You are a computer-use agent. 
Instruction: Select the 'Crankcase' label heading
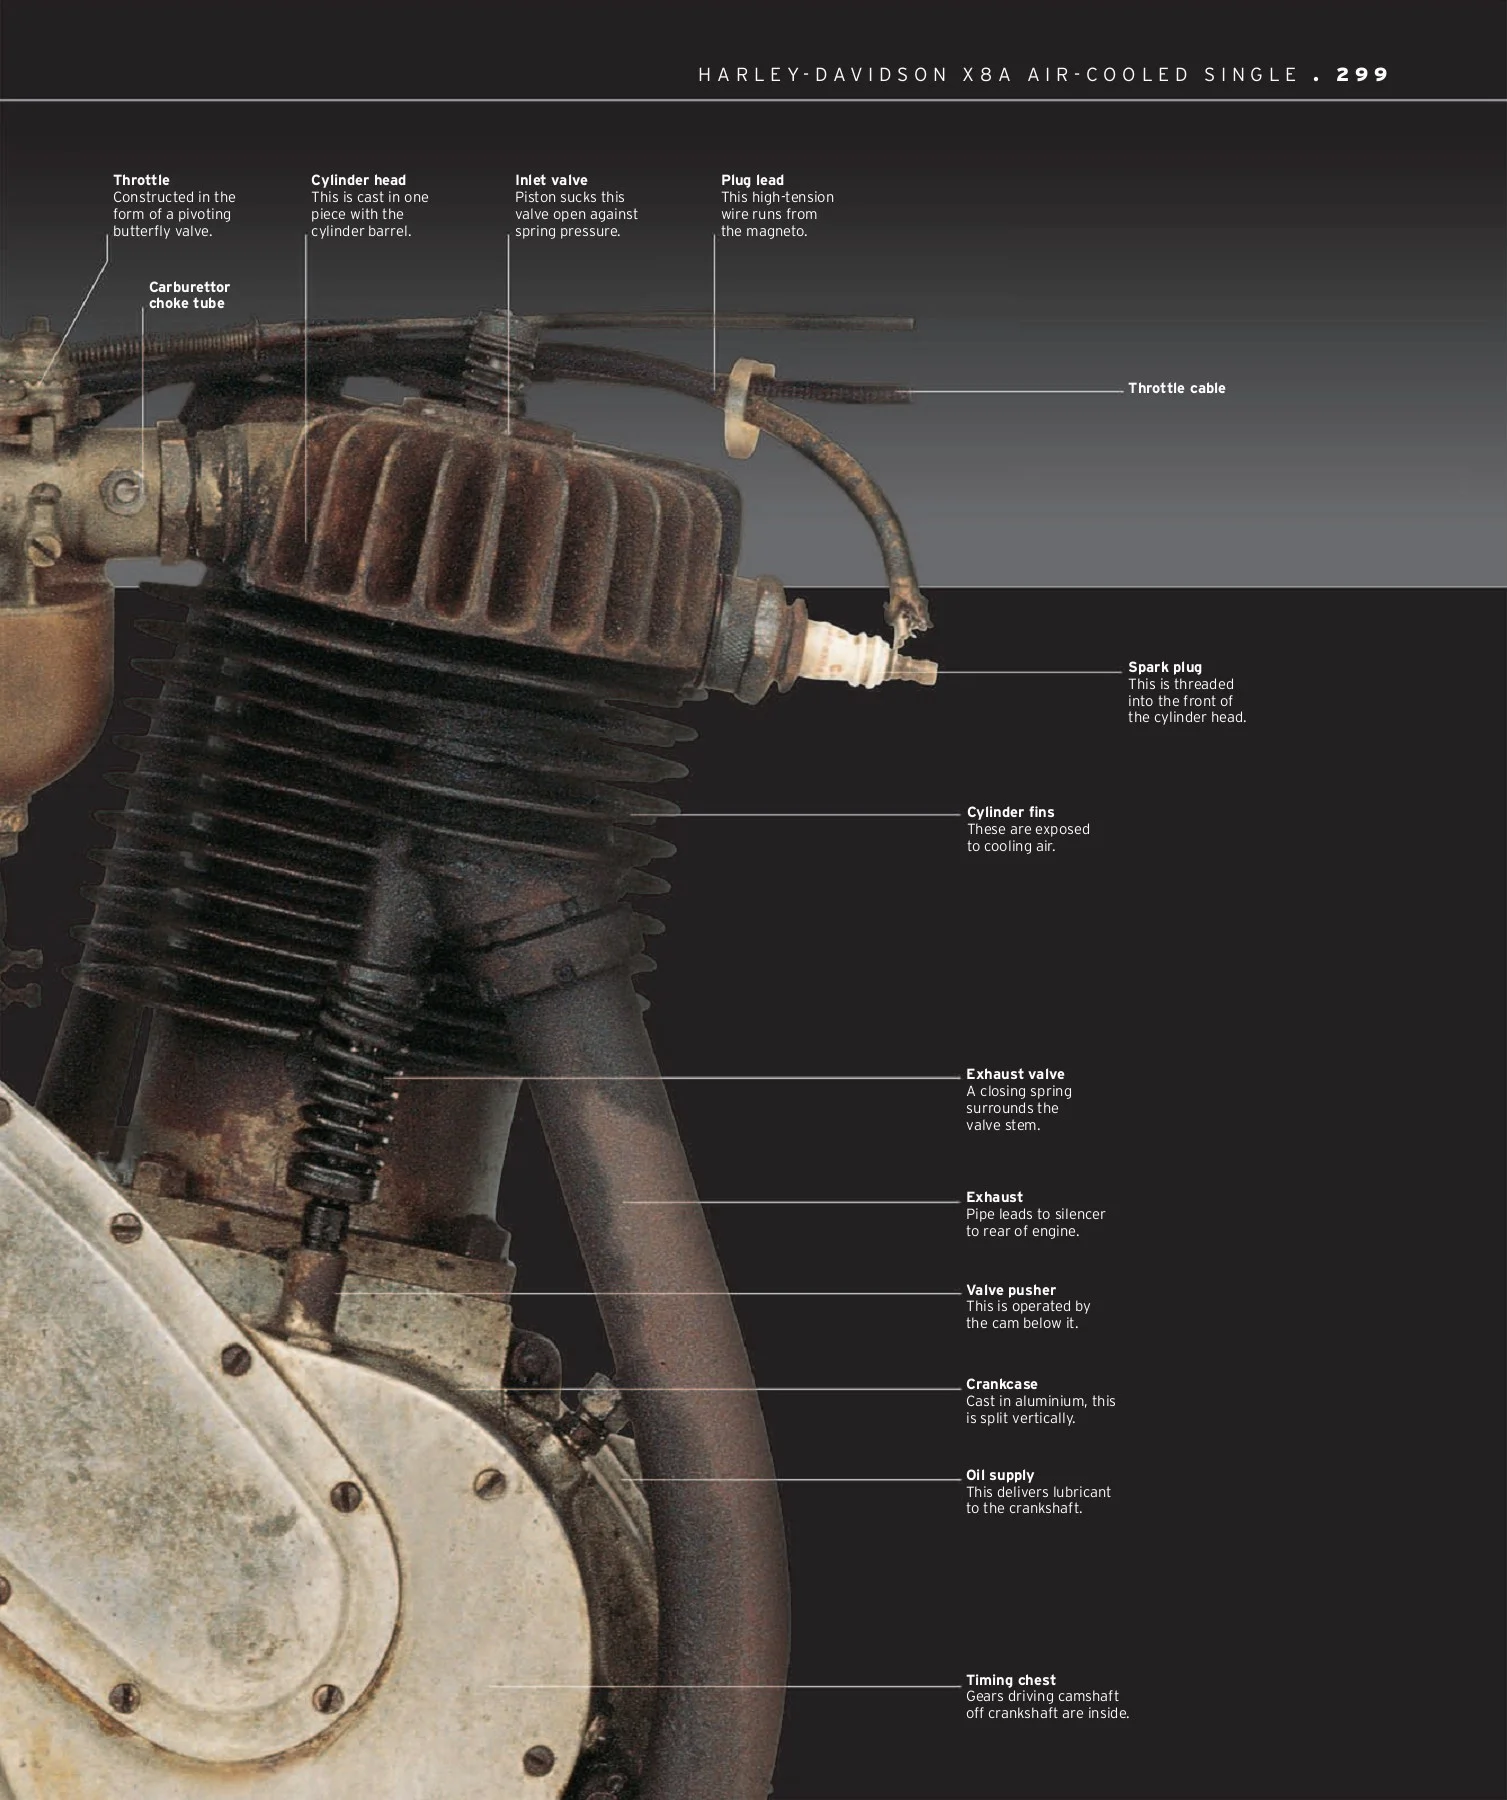(x=1001, y=1384)
